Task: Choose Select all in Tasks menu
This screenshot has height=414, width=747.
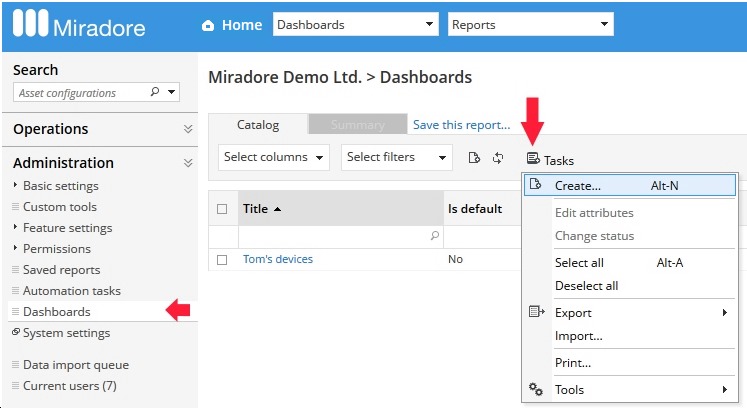Action: point(579,263)
